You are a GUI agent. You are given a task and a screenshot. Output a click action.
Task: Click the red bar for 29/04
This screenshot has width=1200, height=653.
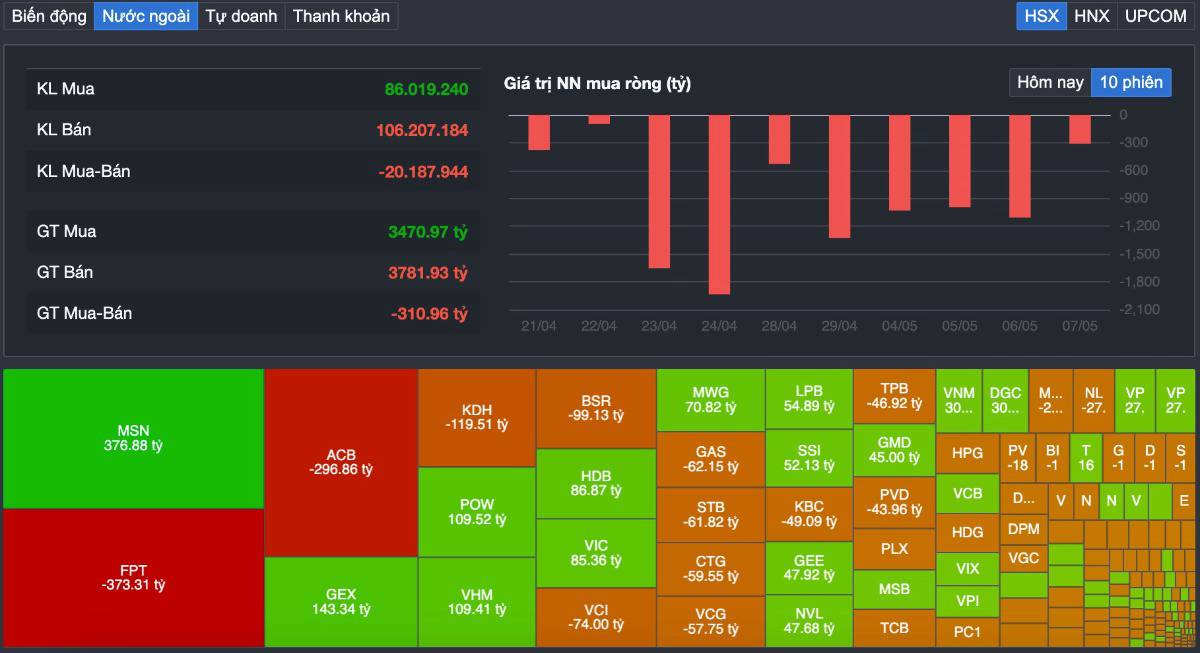point(839,177)
